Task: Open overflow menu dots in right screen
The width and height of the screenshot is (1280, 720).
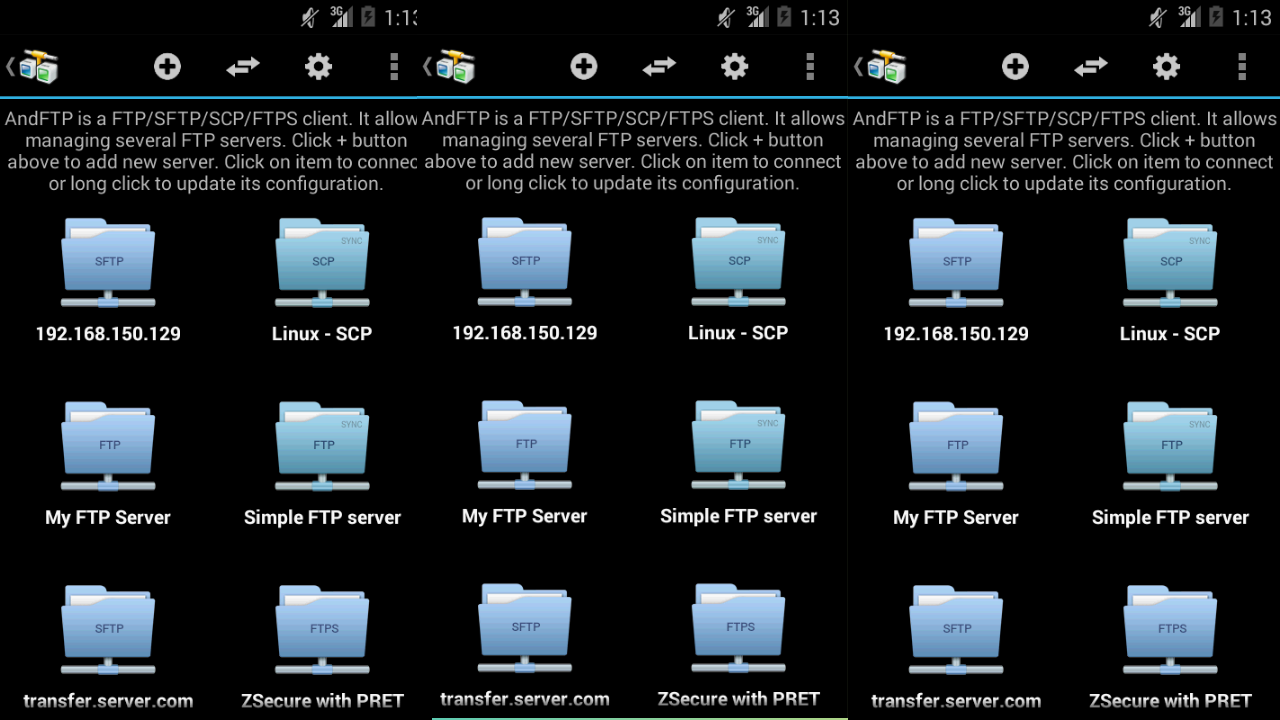Action: [1242, 67]
